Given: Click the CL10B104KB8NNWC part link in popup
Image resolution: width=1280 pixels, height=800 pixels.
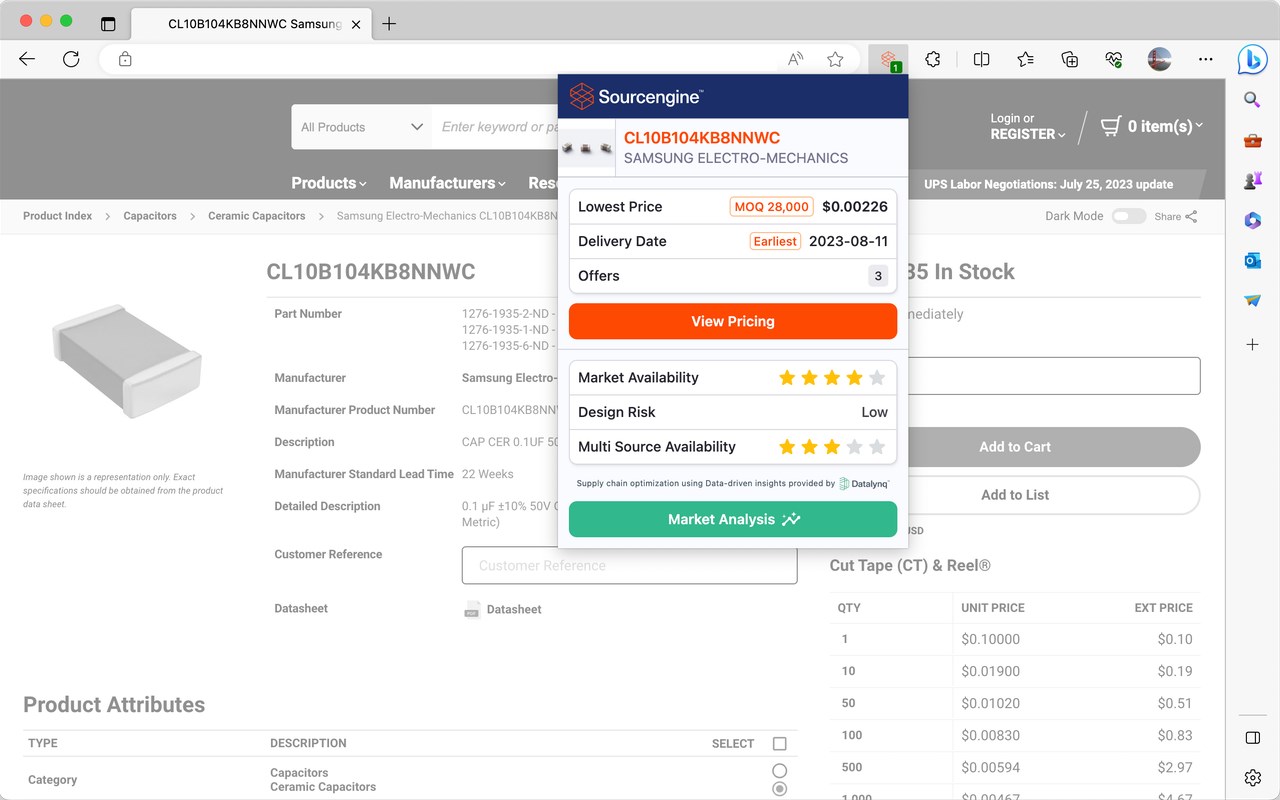Looking at the screenshot, I should 702,138.
